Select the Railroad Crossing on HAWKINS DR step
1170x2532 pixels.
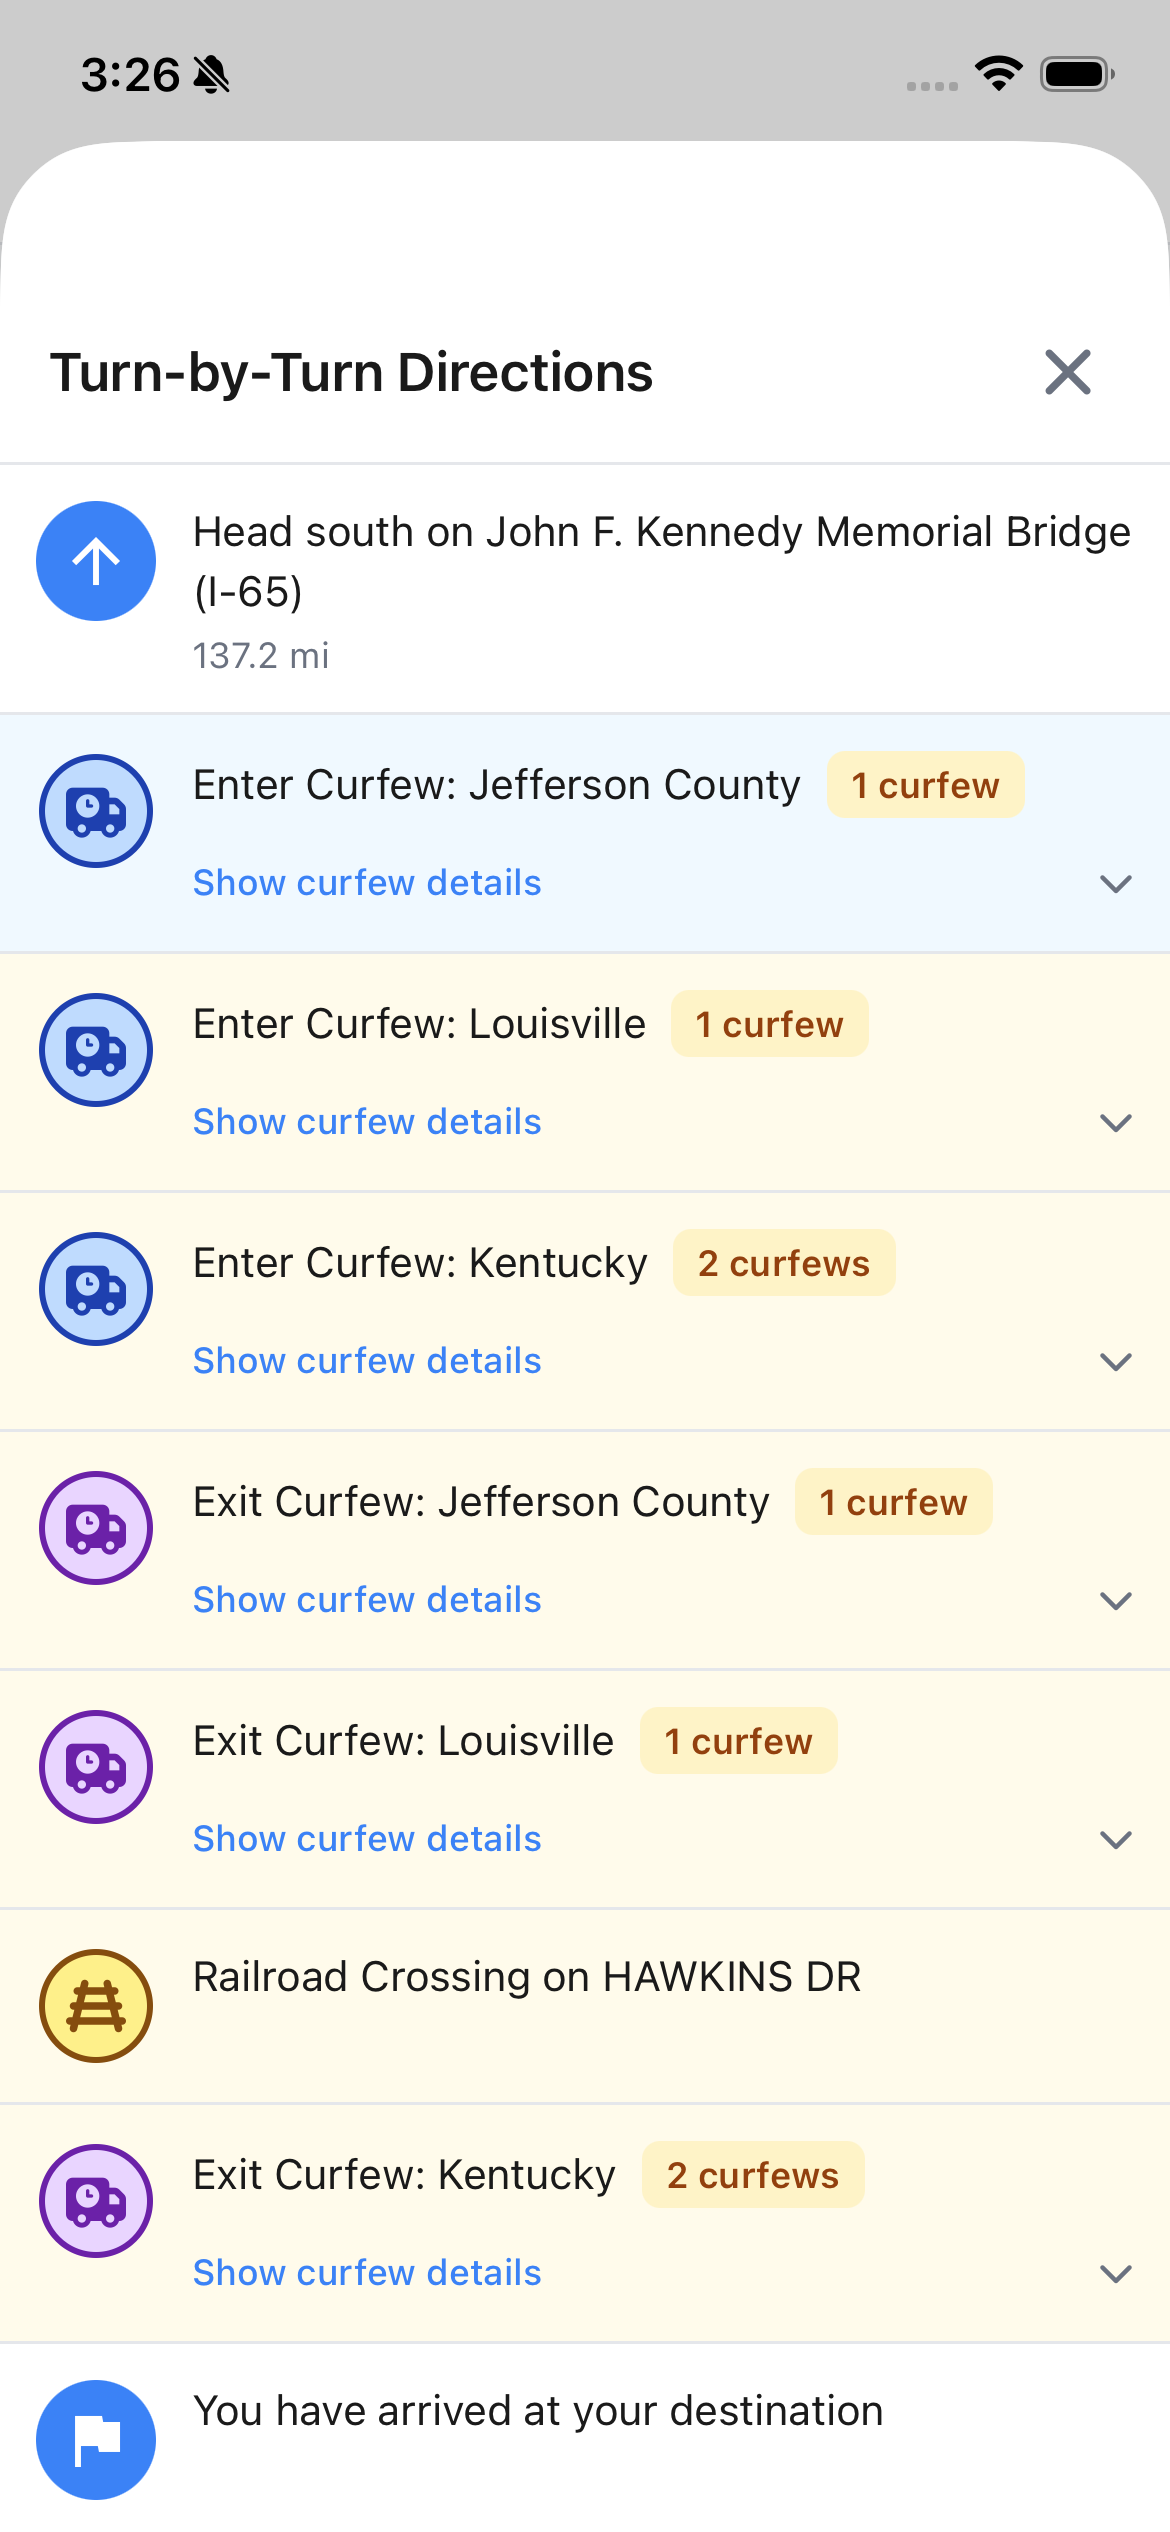coord(527,1977)
